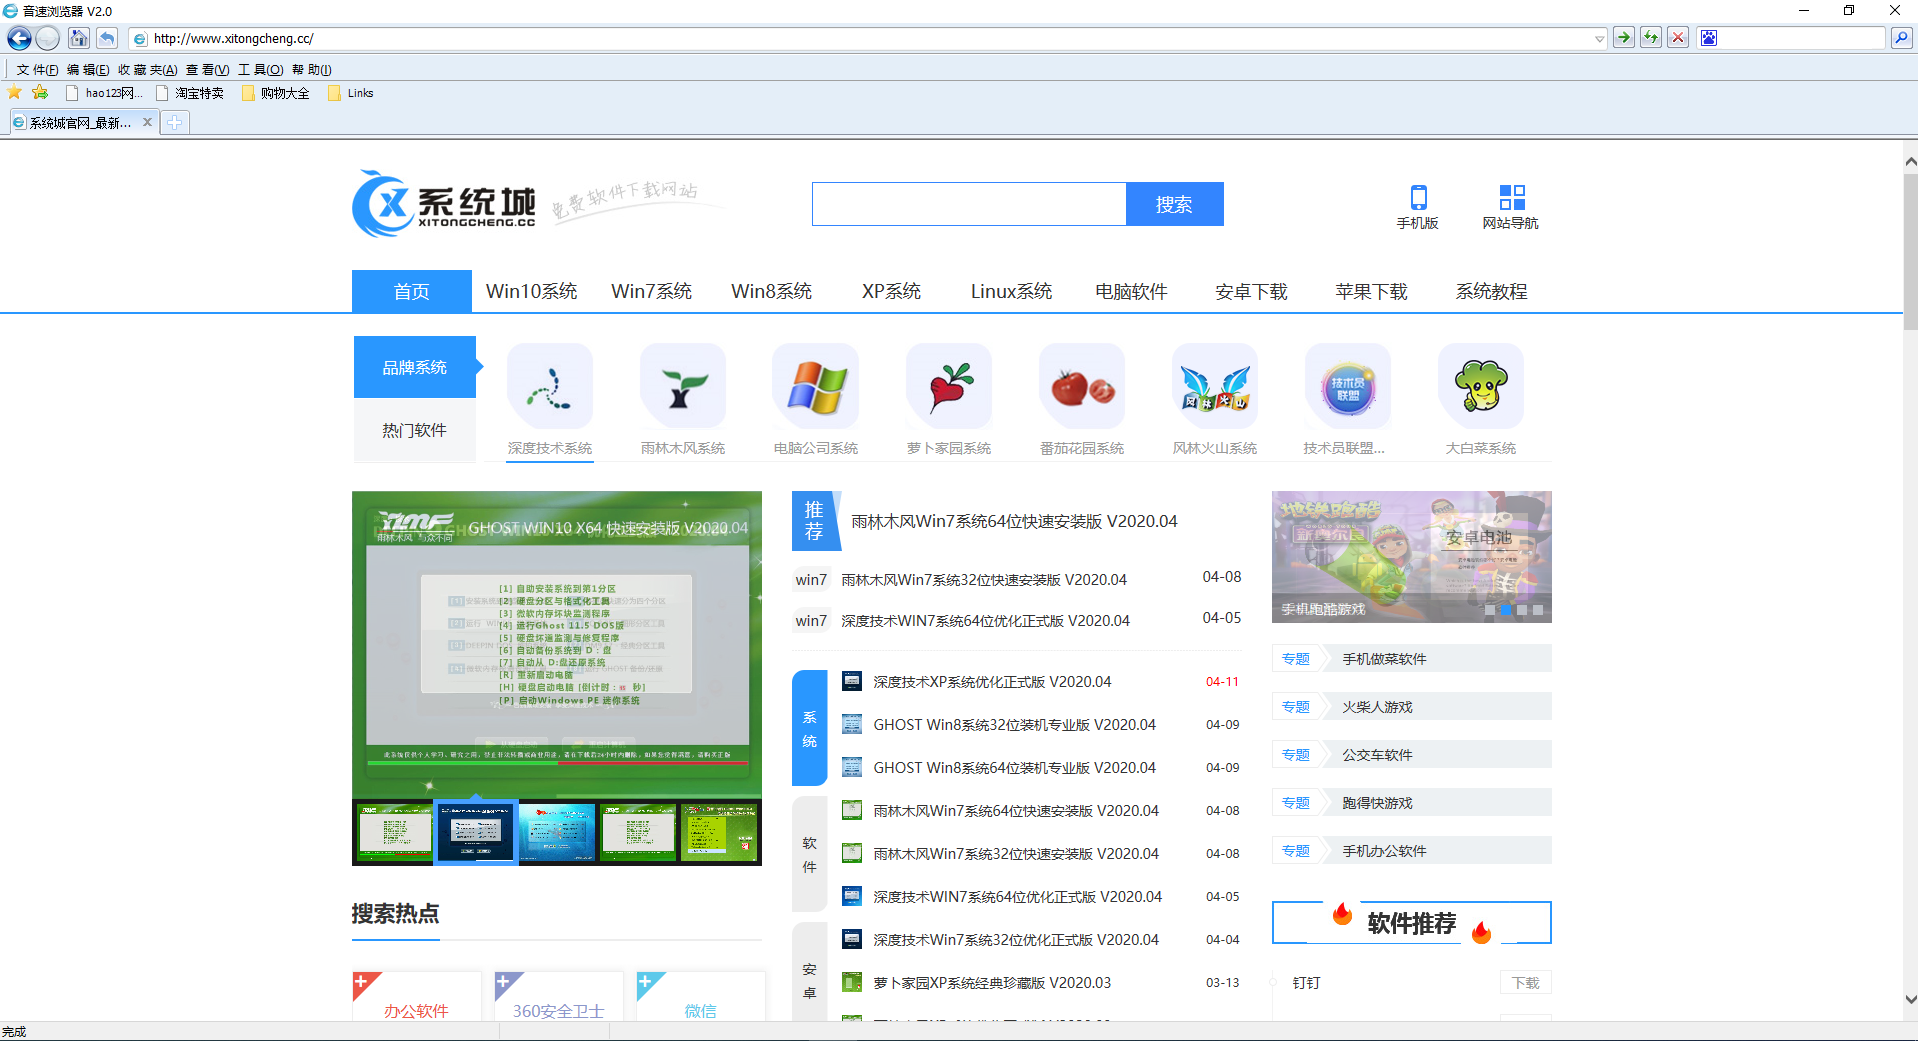
Task: Open the 查看(V) menu
Action: coord(207,70)
